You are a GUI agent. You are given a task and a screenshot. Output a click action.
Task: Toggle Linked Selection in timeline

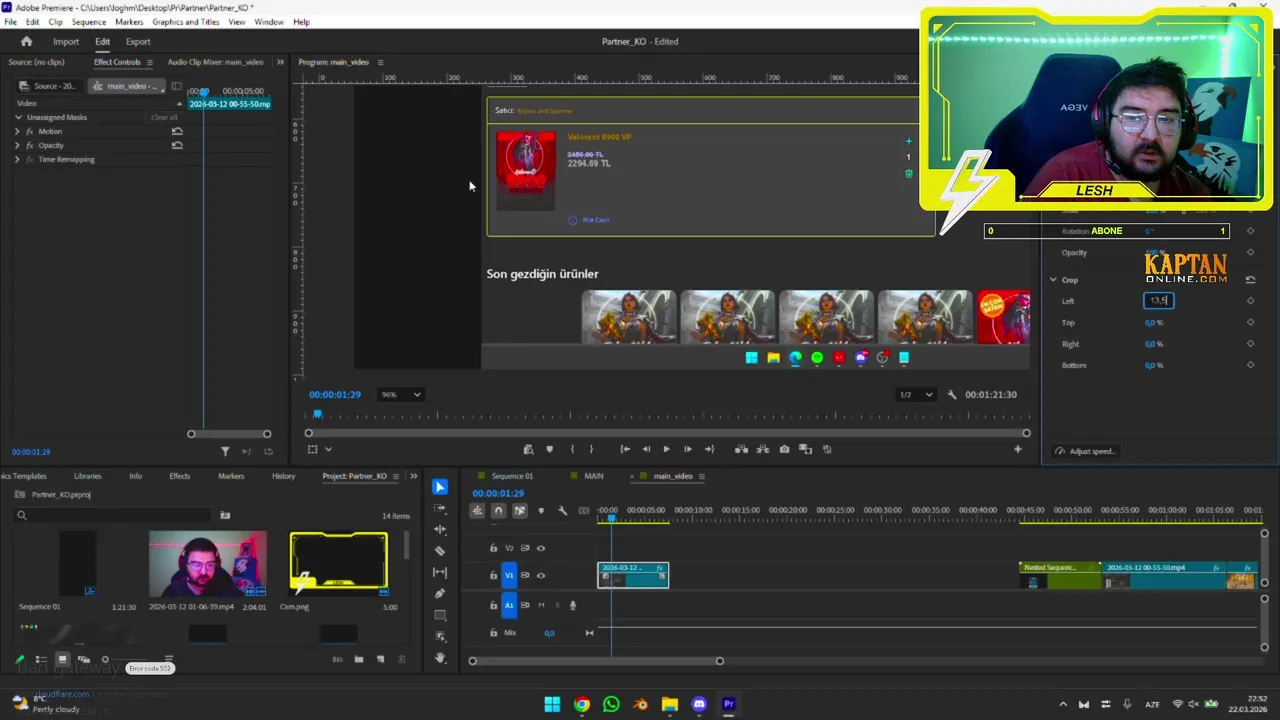[520, 511]
